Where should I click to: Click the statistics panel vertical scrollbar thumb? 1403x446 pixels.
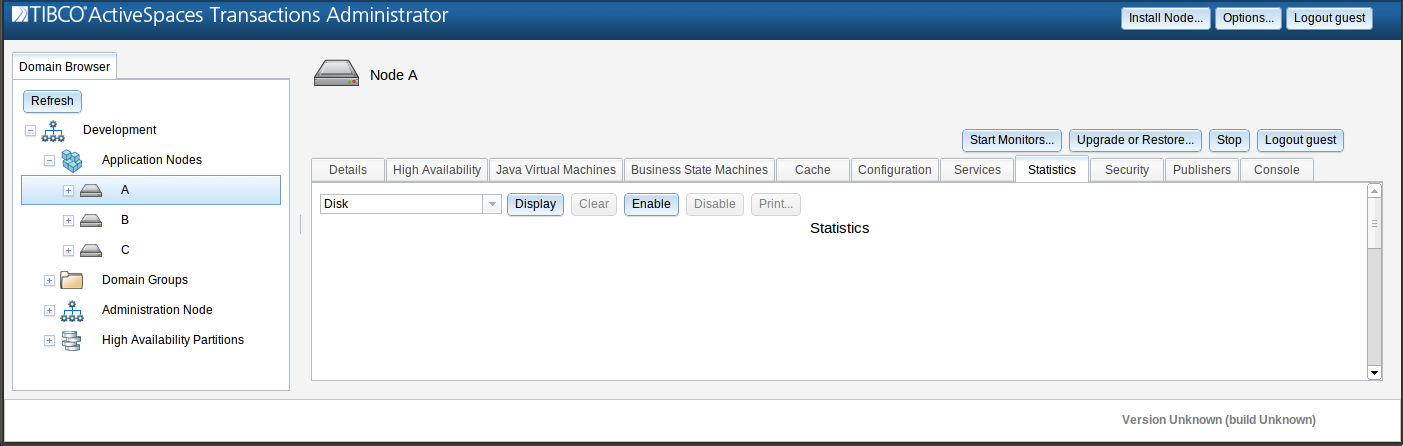coord(1375,224)
